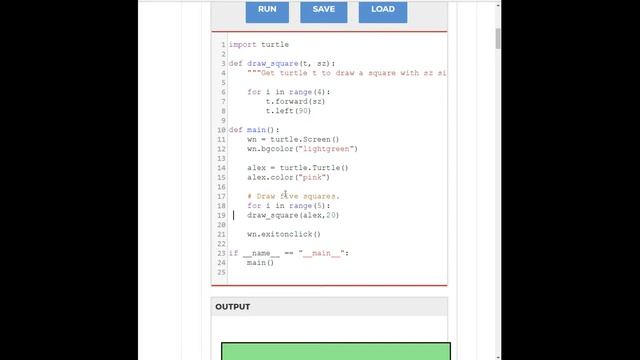640x360 pixels.
Task: Click the 'def main():' code line
Action: pos(254,130)
